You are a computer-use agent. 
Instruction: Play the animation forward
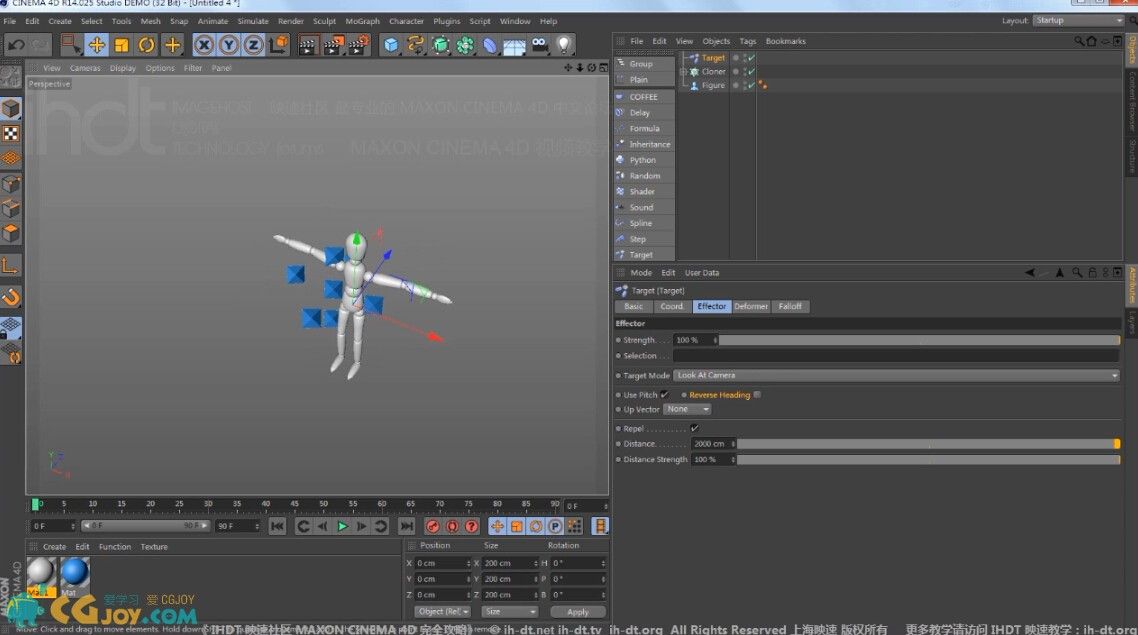[343, 526]
